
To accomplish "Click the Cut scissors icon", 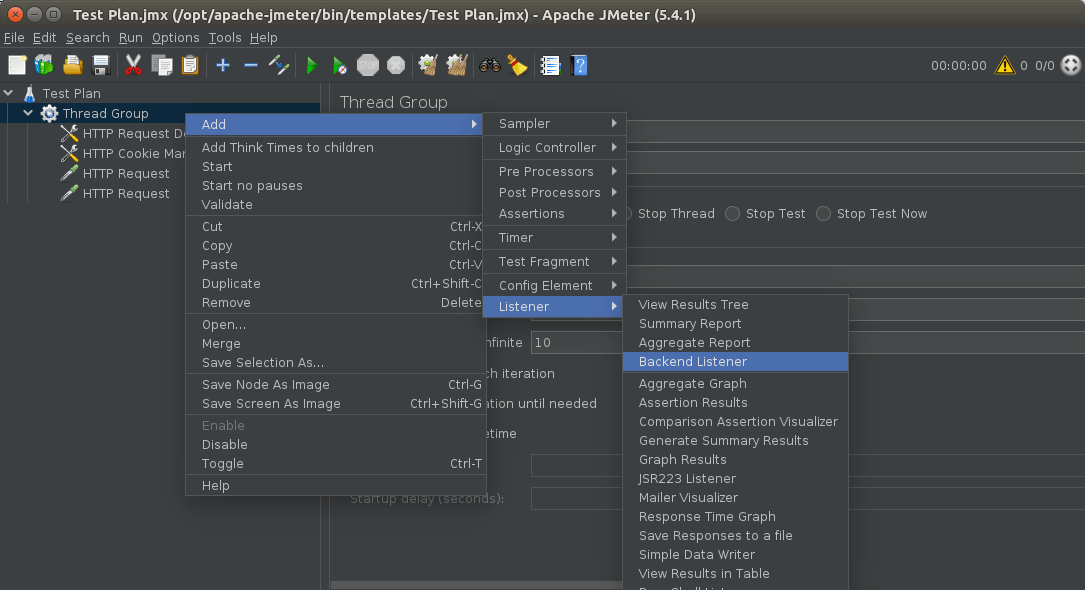I will (133, 65).
